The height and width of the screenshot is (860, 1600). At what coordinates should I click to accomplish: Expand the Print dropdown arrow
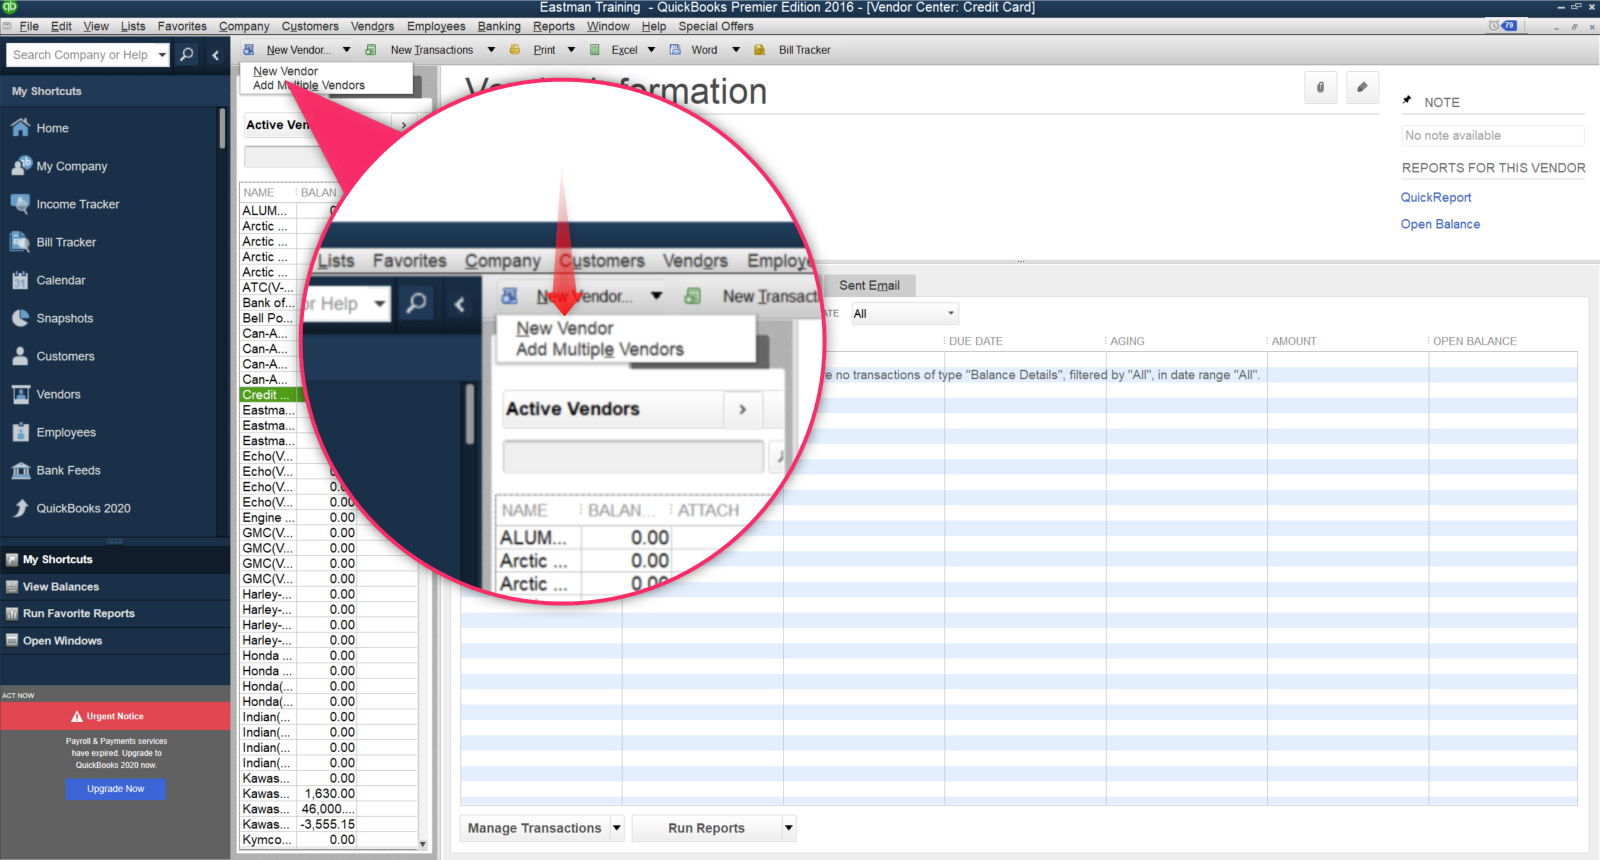571,50
